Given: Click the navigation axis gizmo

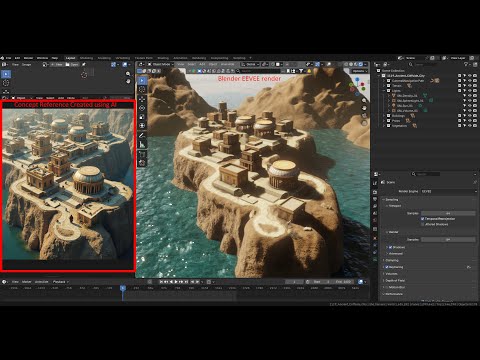Looking at the screenshot, I should [x=357, y=86].
